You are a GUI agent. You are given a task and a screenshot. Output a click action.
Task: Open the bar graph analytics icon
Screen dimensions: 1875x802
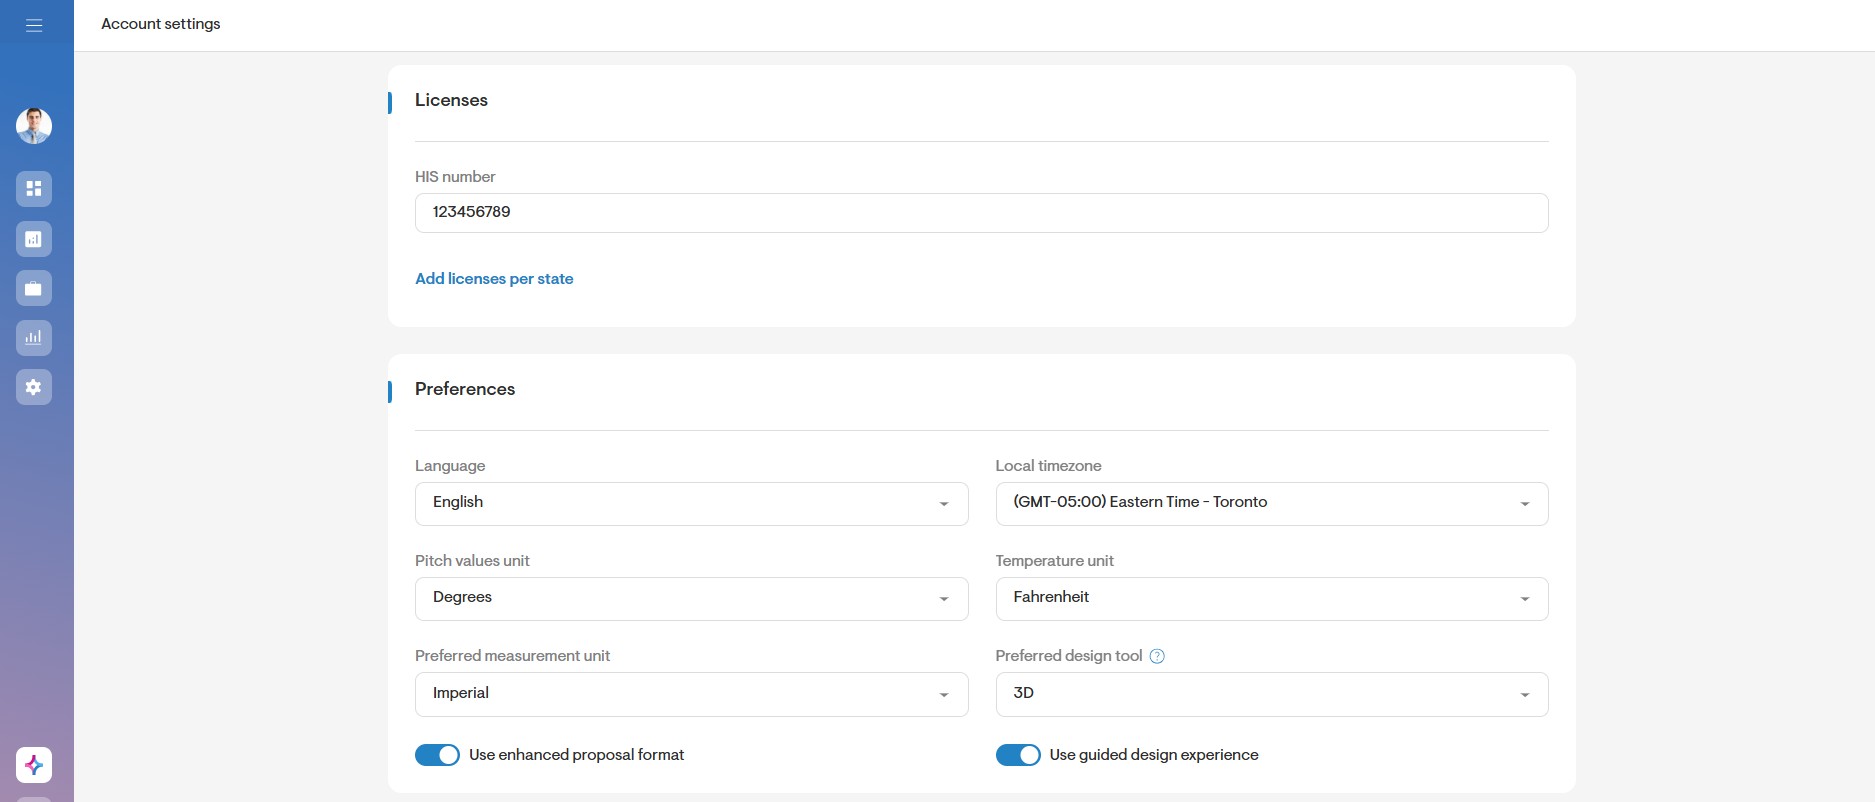coord(34,338)
